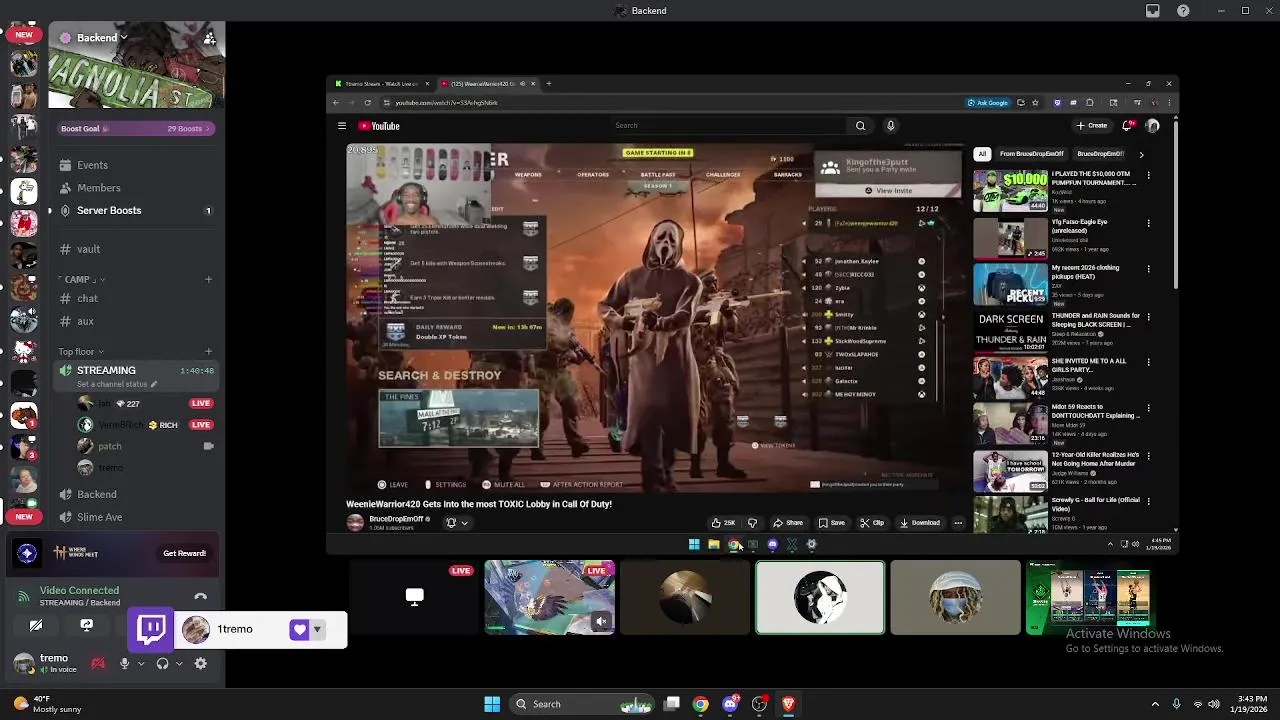
Task: Click the YouTube Create button
Action: tap(1092, 126)
